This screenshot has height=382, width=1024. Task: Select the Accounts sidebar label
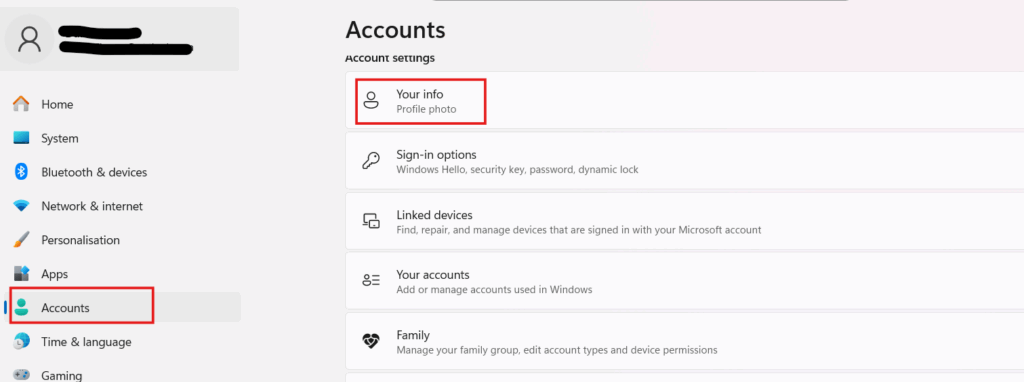(65, 308)
